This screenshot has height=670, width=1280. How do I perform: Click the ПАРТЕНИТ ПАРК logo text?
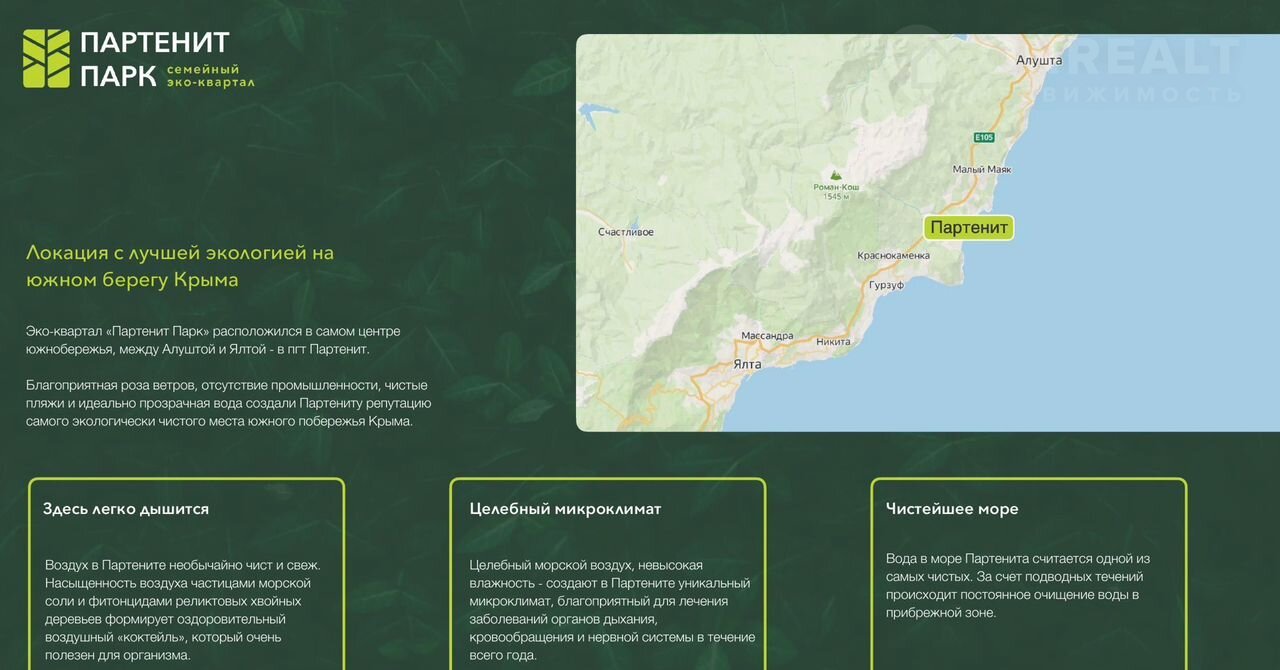153,58
